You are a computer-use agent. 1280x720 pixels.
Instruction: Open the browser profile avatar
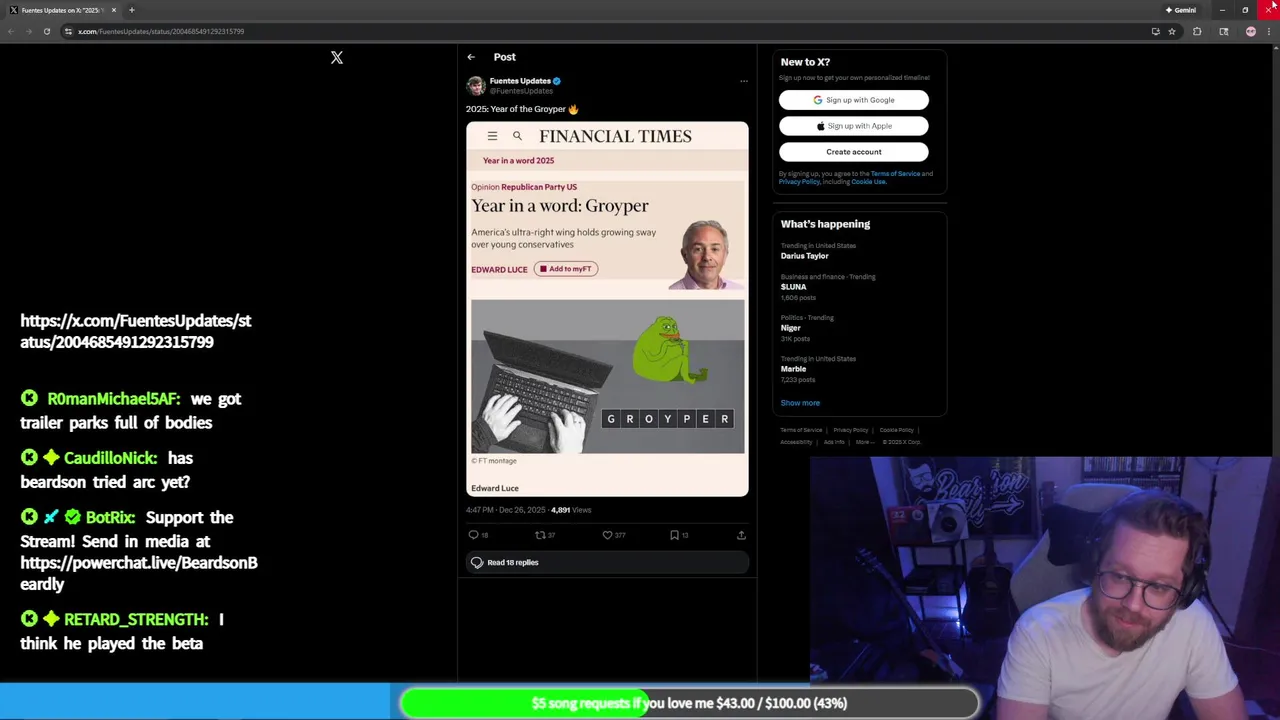(x=1250, y=31)
